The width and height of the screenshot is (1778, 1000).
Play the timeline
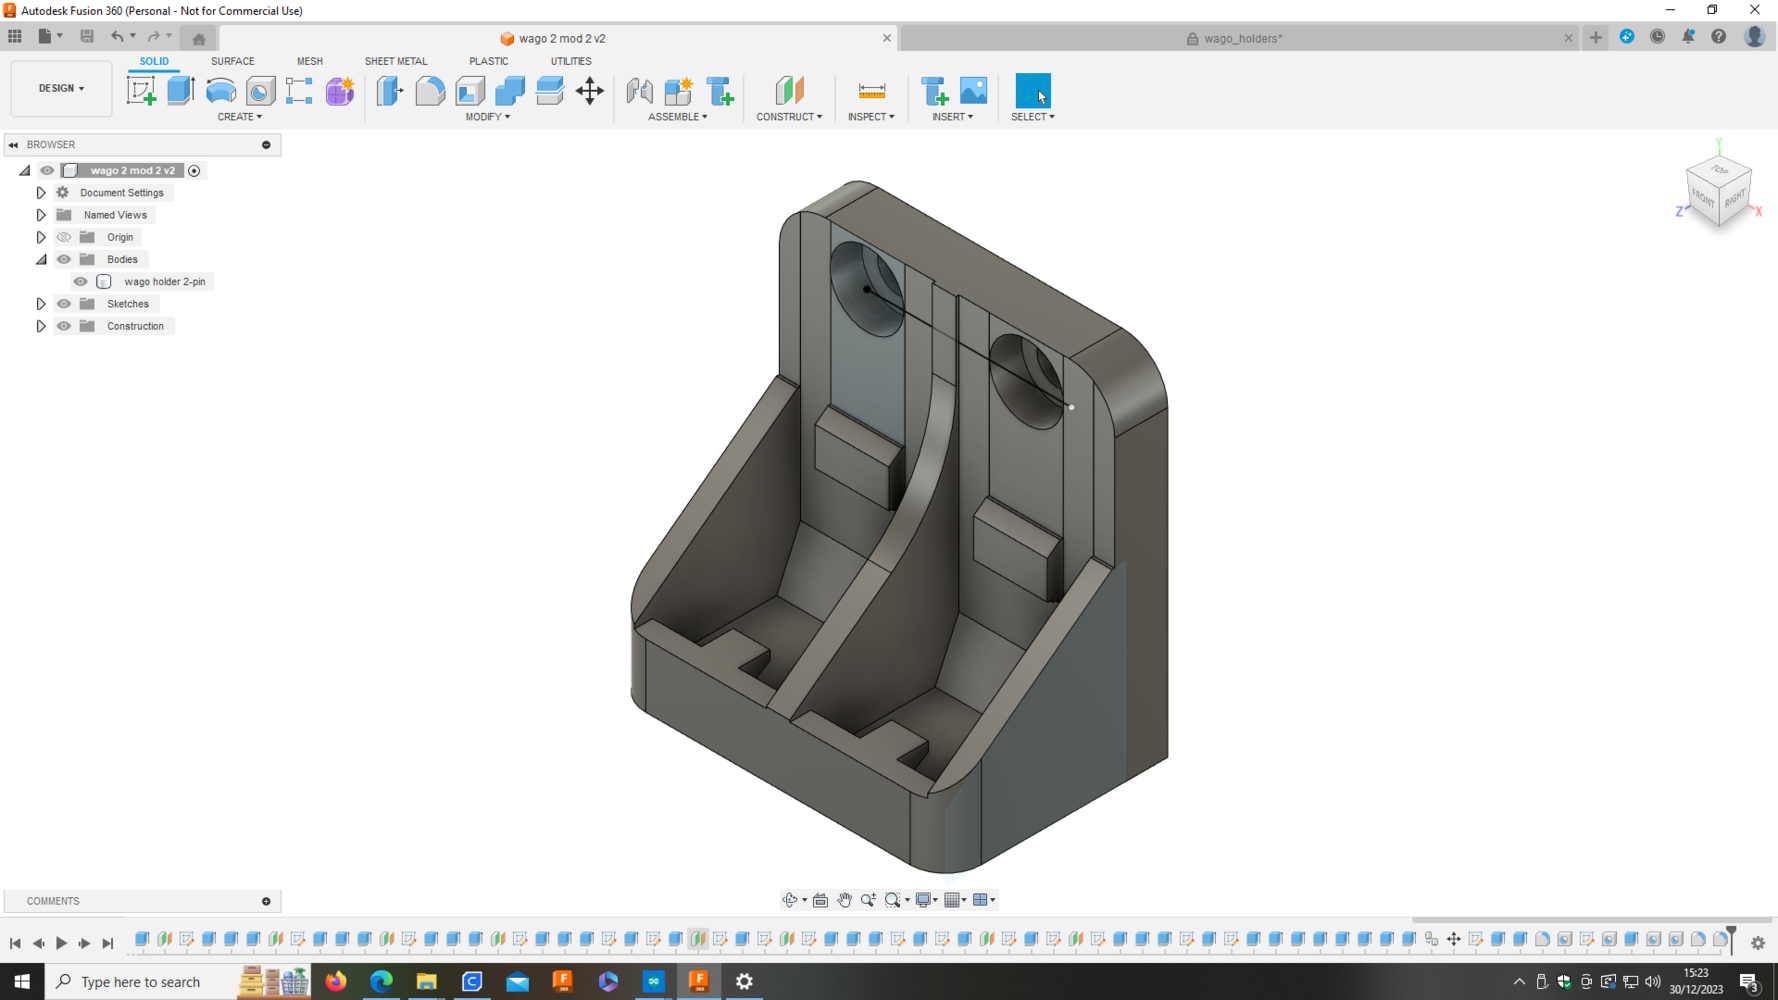(61, 943)
